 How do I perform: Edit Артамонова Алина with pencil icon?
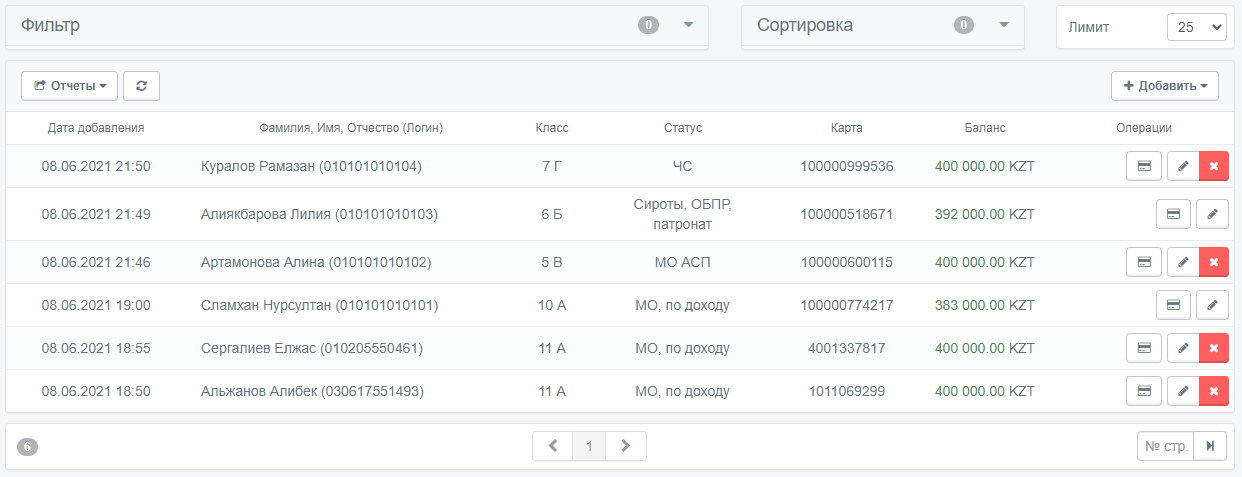pyautogui.click(x=1182, y=262)
